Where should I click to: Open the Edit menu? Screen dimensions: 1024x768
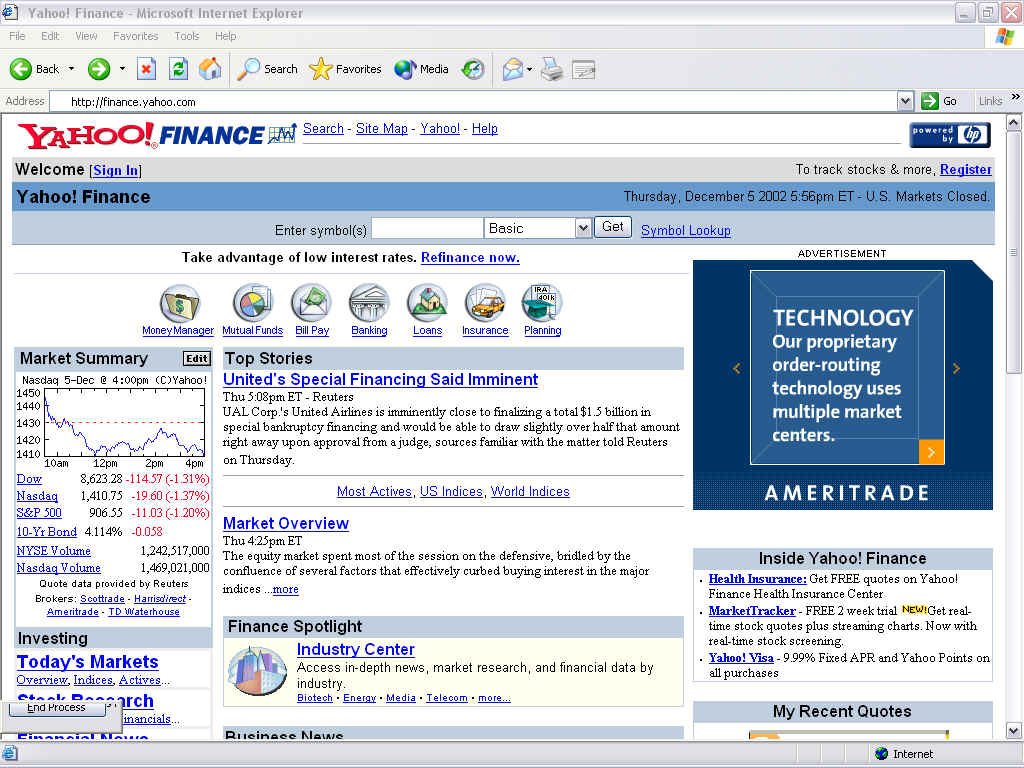50,36
